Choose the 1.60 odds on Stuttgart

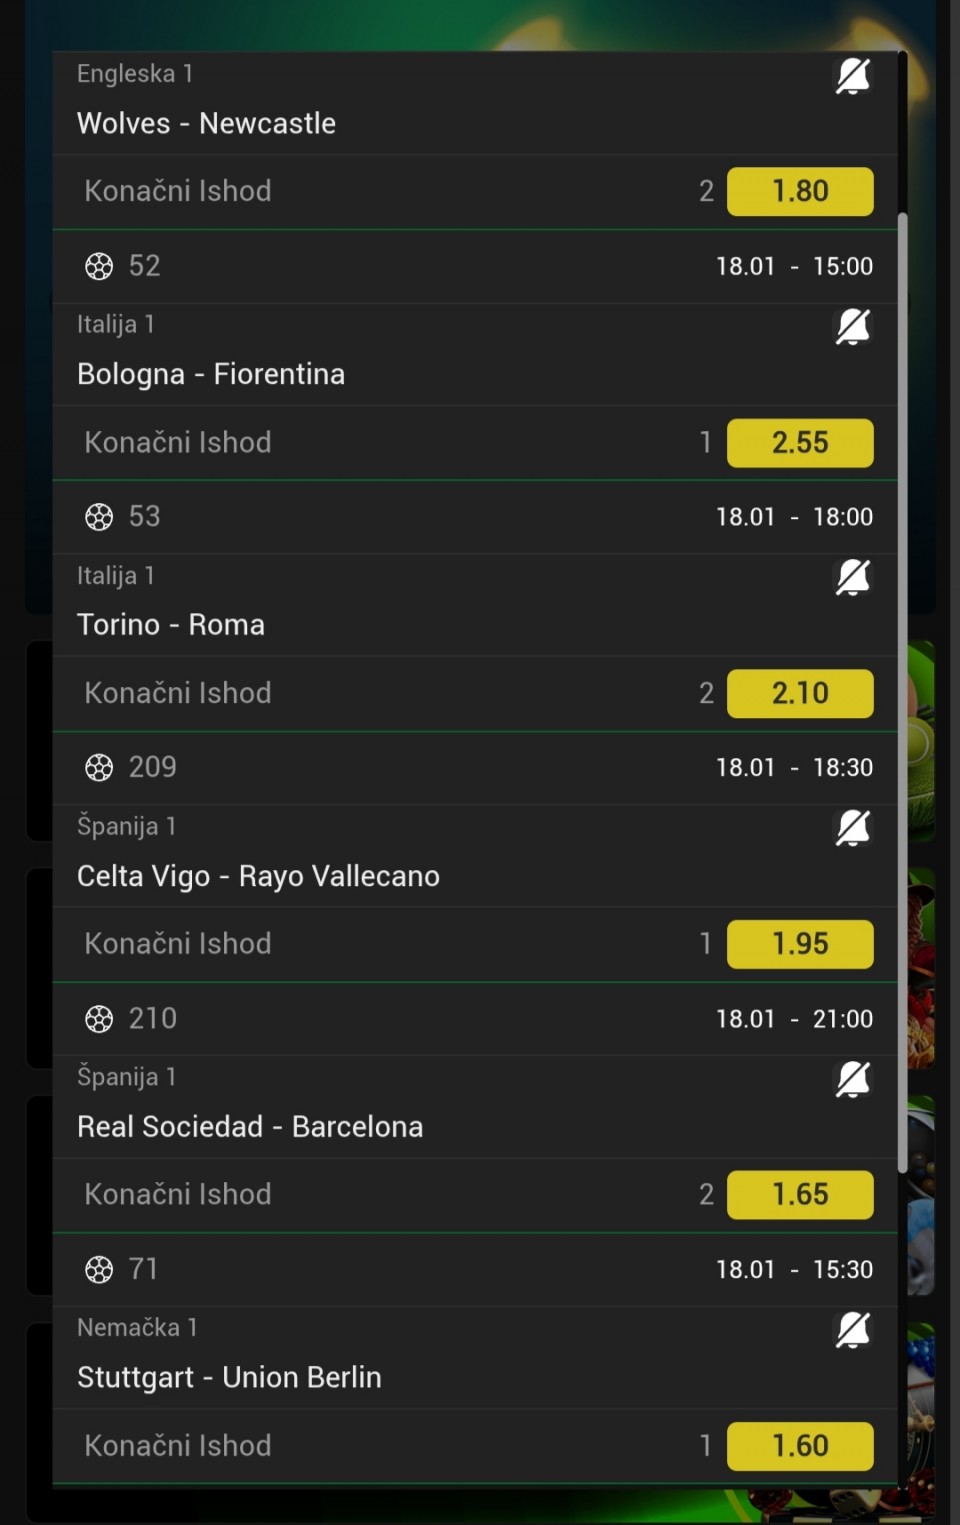pos(800,1445)
